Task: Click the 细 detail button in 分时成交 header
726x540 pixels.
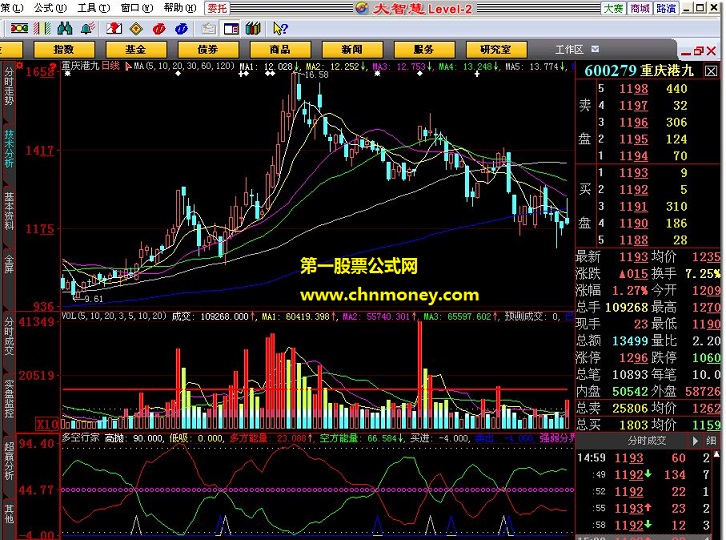Action: click(712, 441)
